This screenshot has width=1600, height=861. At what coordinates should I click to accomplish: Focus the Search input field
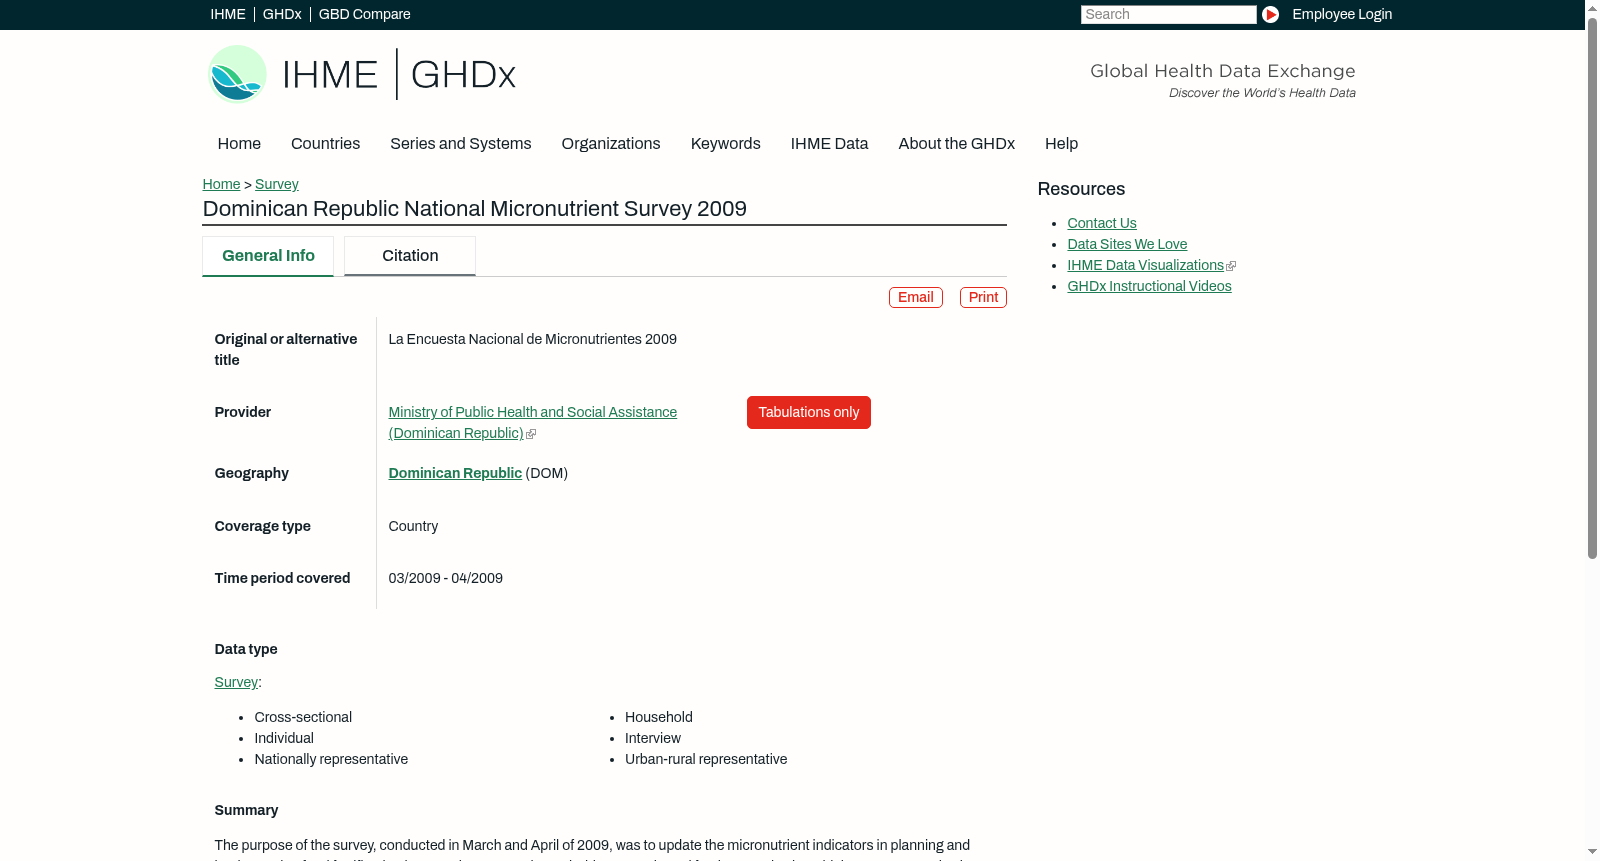(x=1168, y=14)
